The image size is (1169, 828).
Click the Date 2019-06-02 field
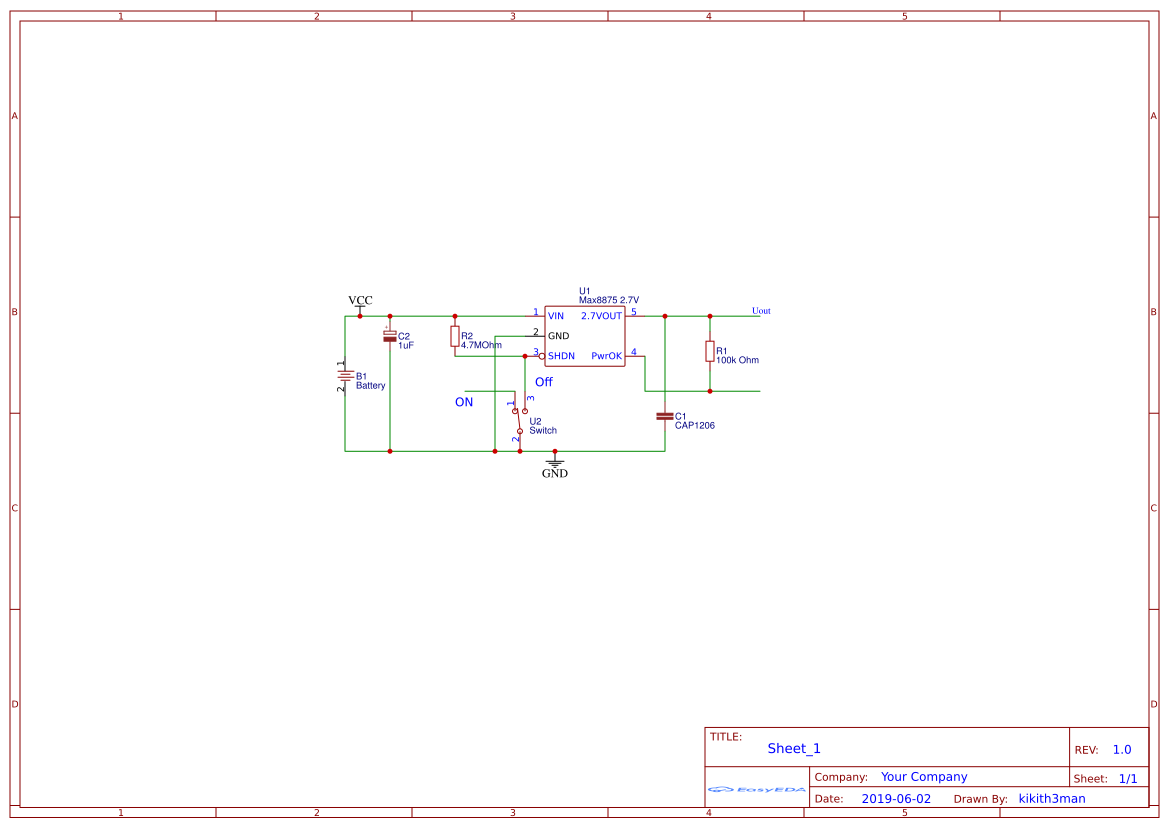(897, 798)
